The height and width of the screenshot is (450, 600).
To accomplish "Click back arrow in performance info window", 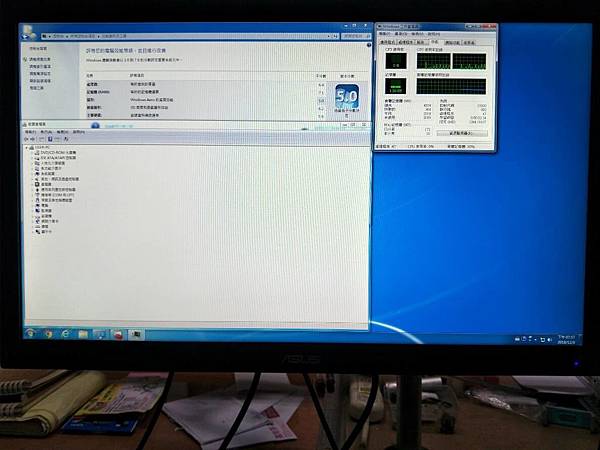I will 26,36.
